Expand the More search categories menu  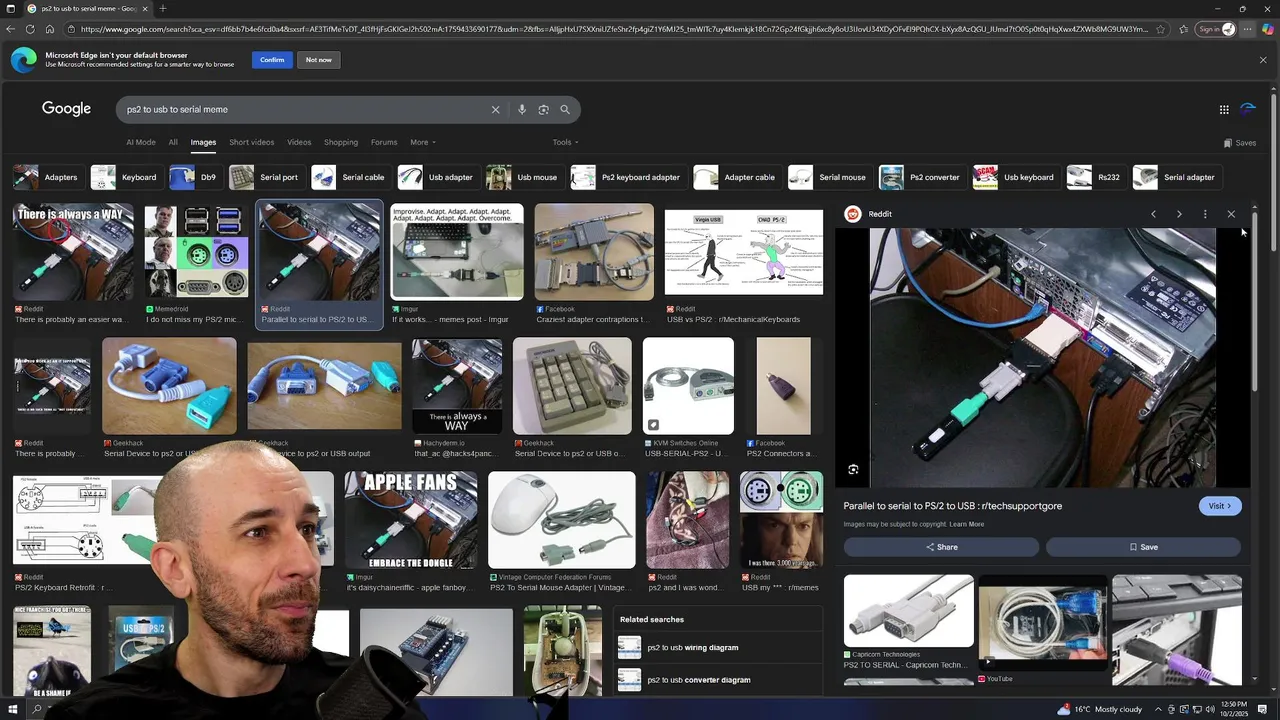423,142
